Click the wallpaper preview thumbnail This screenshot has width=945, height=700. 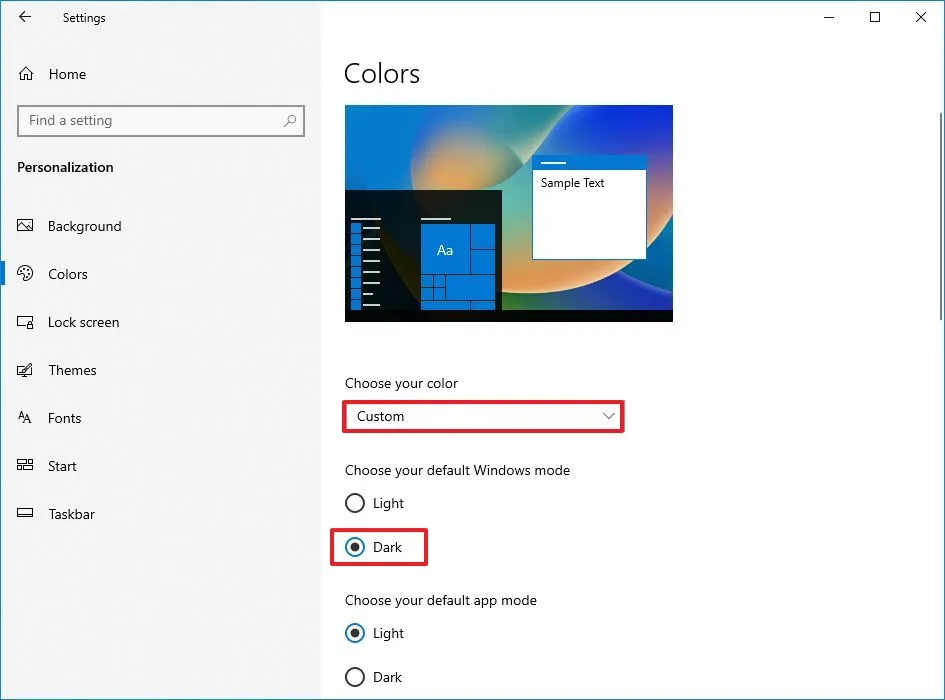pos(508,212)
